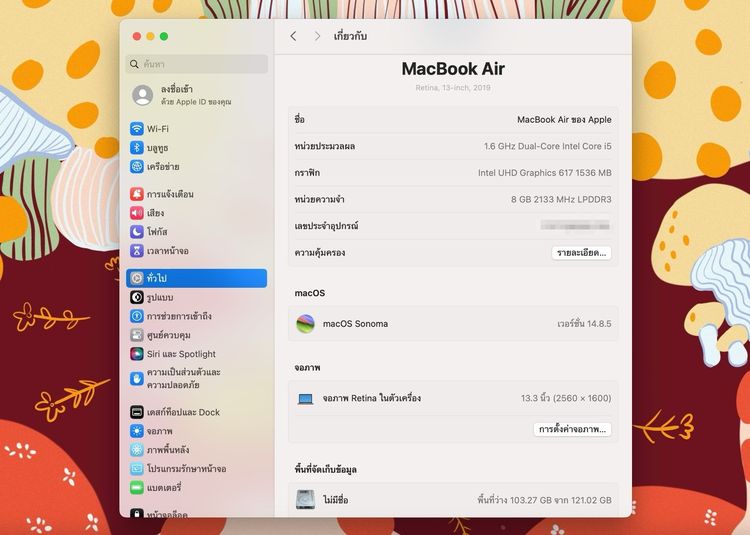Screen dimensions: 750x535
Task: Click the ค้นหา search field
Action: click(x=197, y=64)
